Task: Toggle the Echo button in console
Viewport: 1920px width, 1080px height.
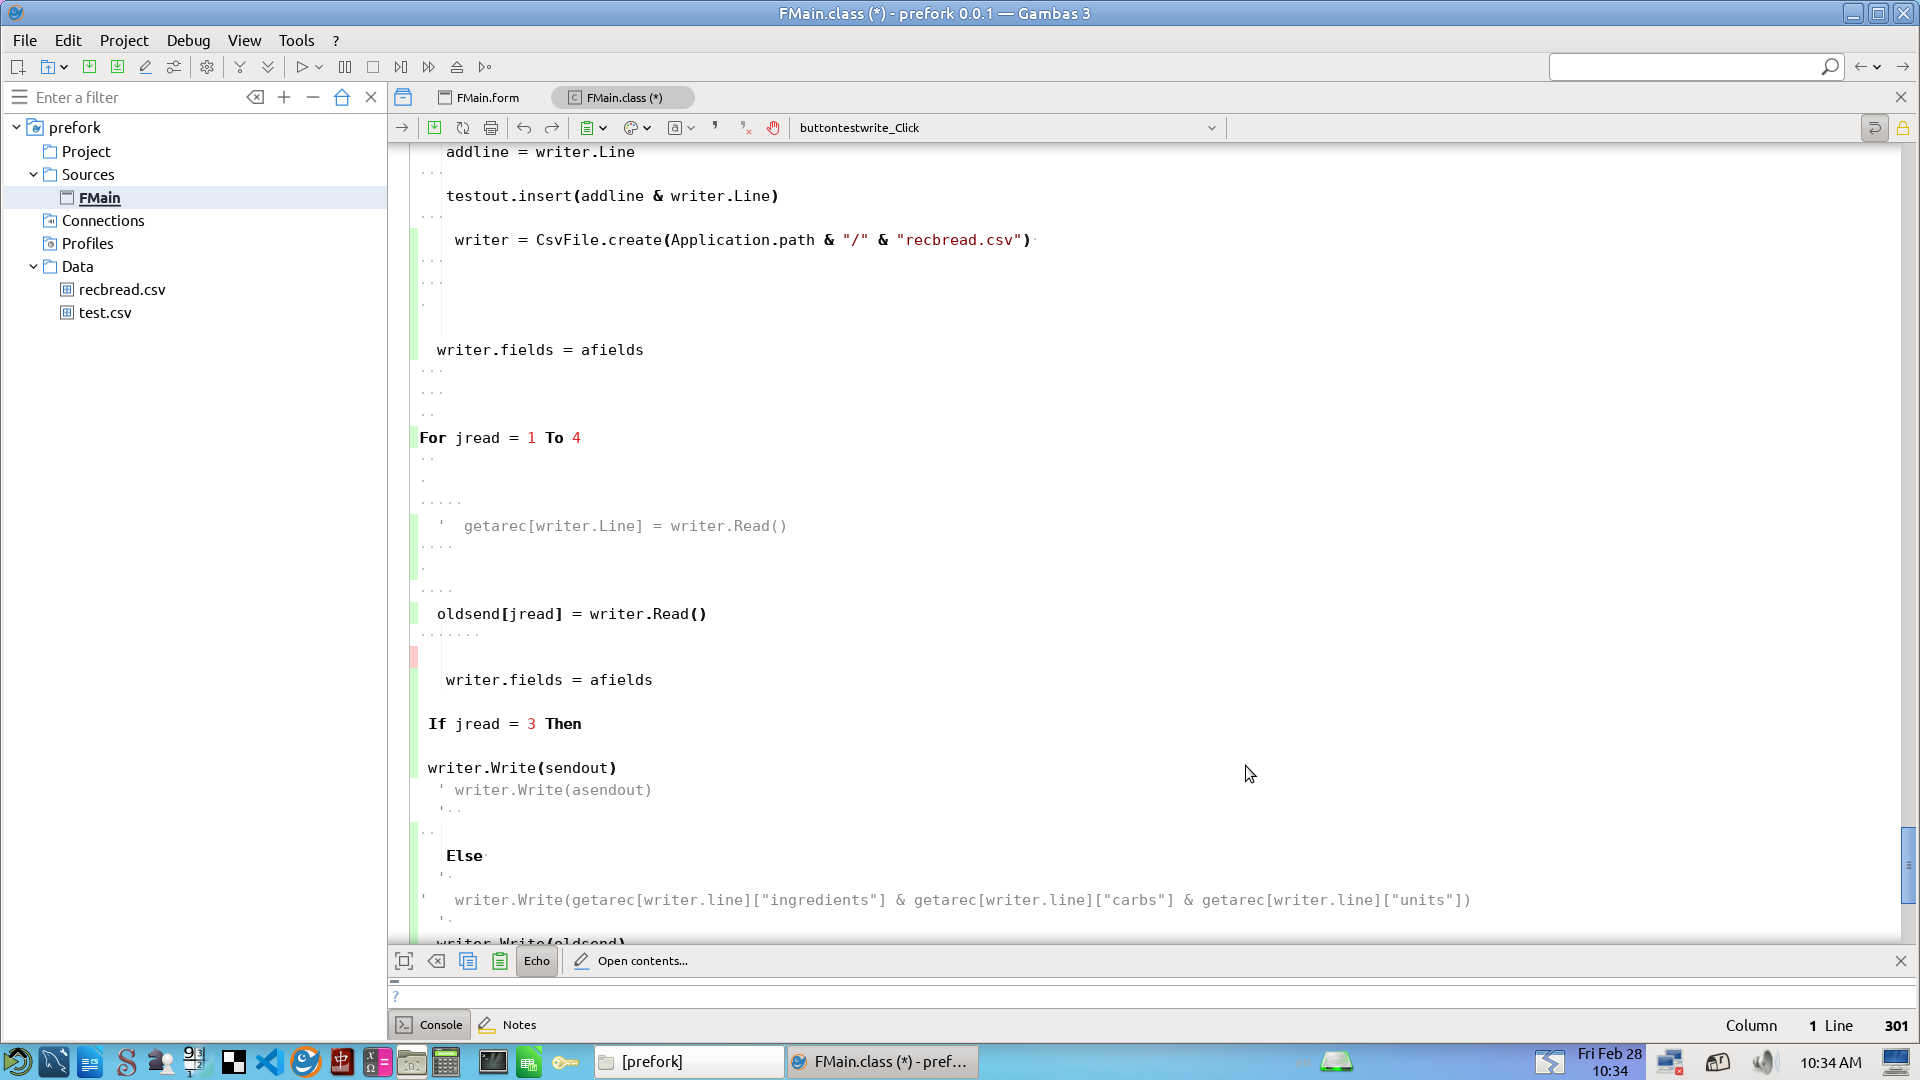Action: [537, 961]
